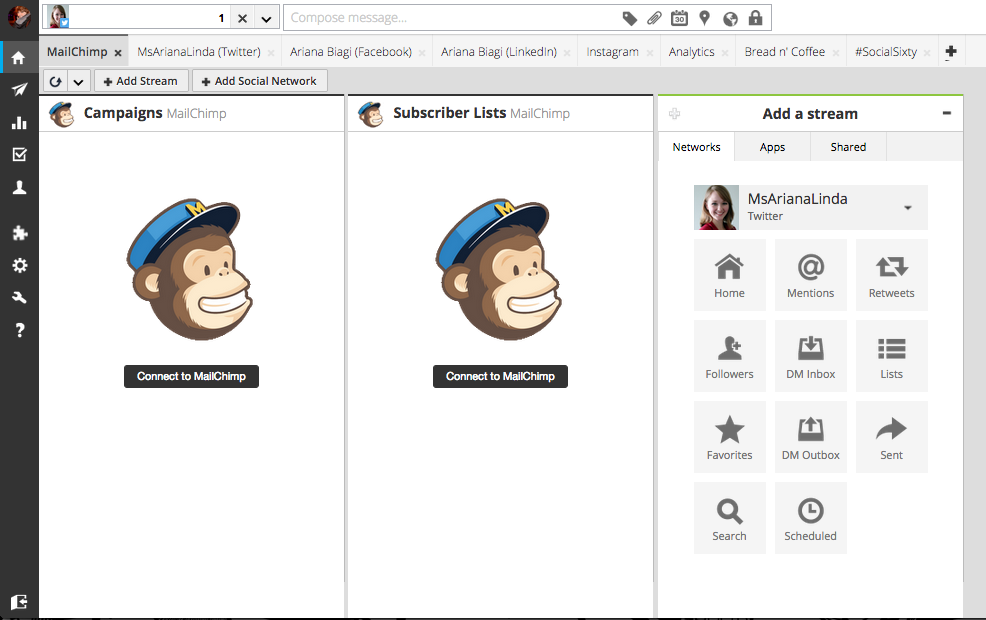986x620 pixels.
Task: Click the lock privacy icon
Action: pyautogui.click(x=755, y=18)
